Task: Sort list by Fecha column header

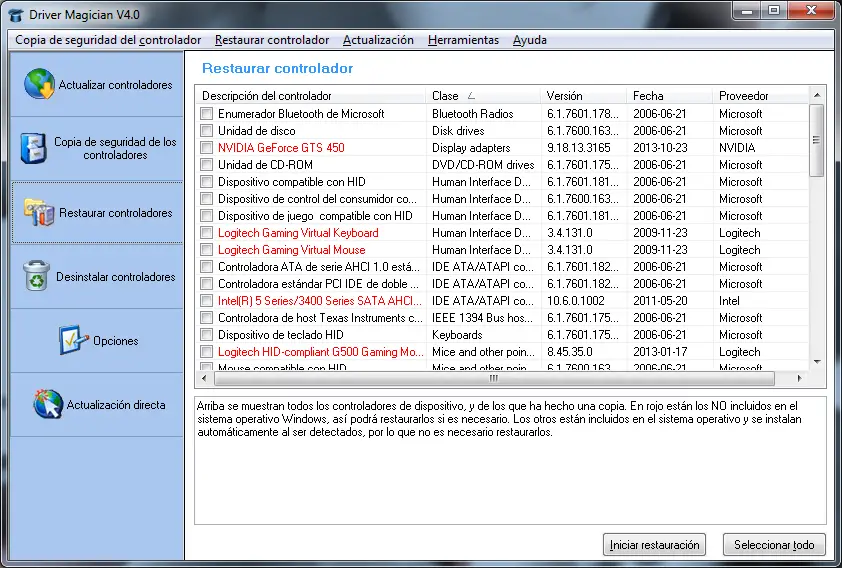Action: click(670, 96)
